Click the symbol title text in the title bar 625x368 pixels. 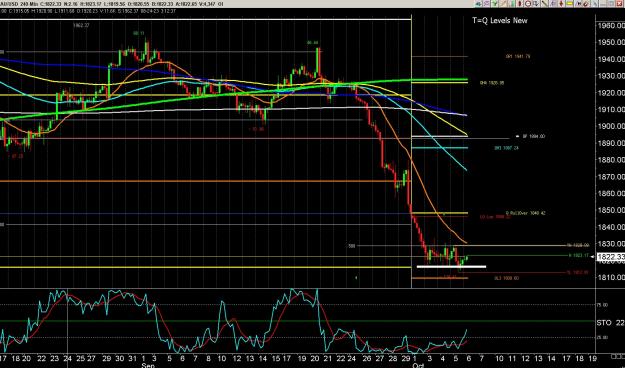(112, 4)
